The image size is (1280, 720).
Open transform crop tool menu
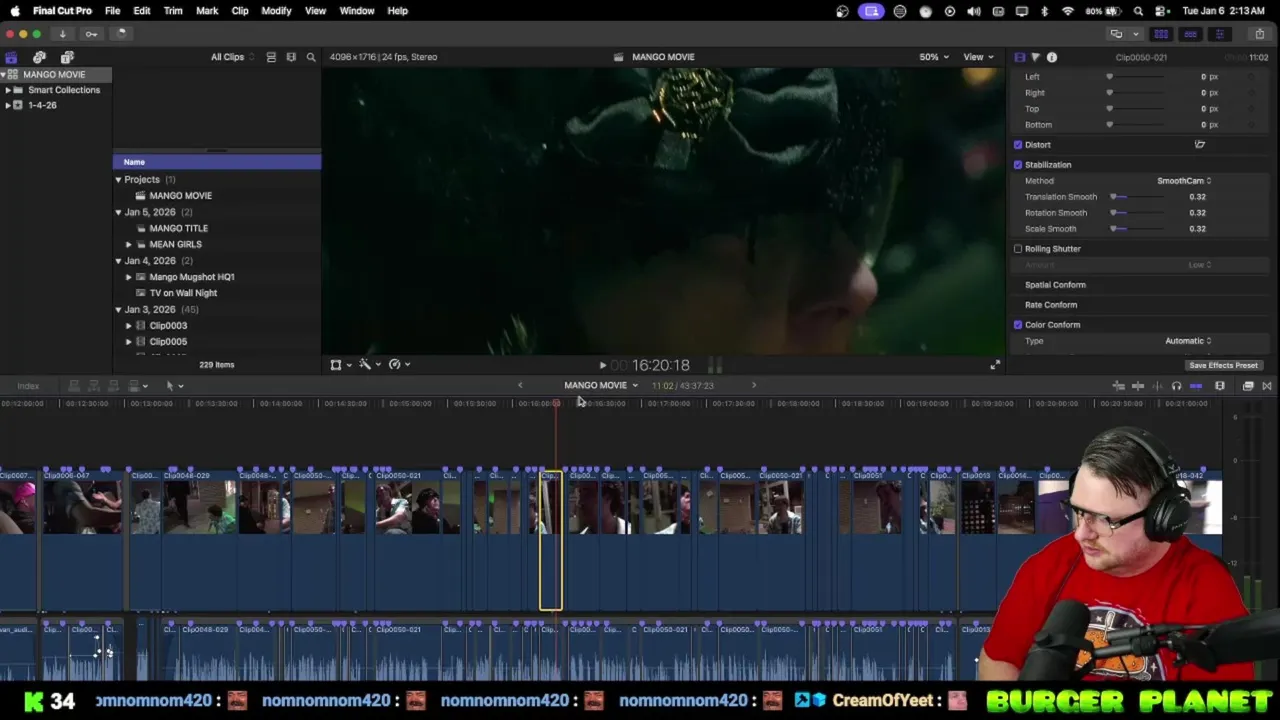[x=340, y=365]
